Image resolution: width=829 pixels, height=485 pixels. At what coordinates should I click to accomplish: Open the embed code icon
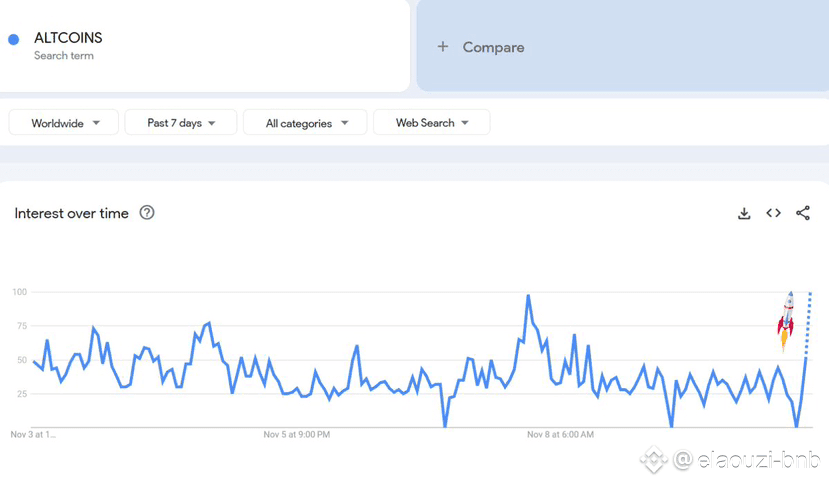click(773, 213)
